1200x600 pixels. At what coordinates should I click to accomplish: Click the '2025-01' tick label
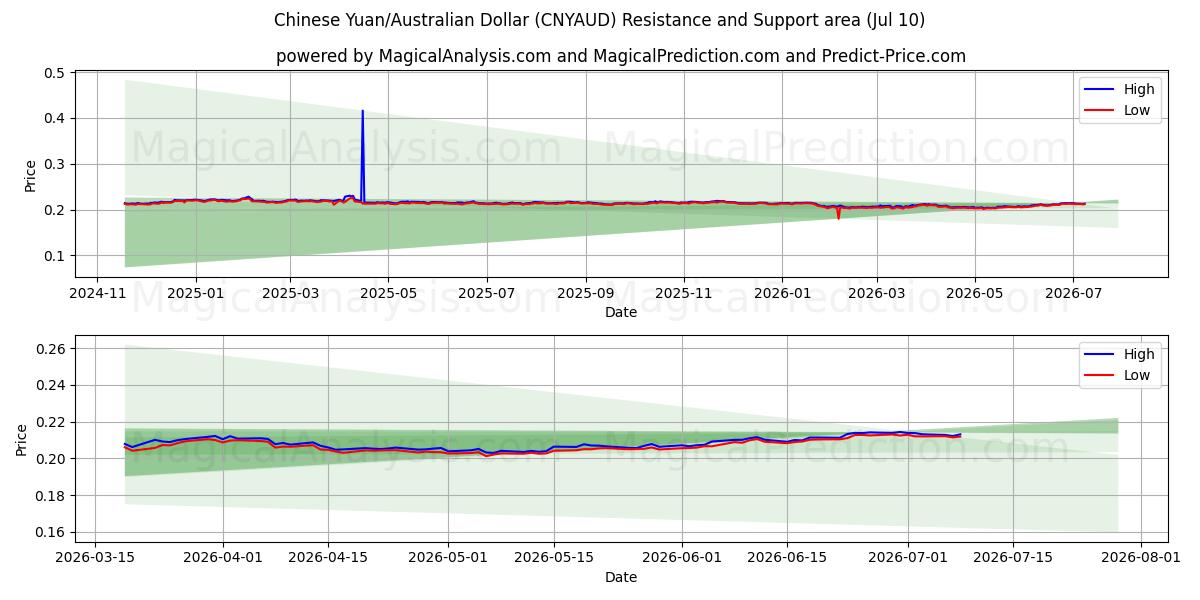click(x=194, y=293)
